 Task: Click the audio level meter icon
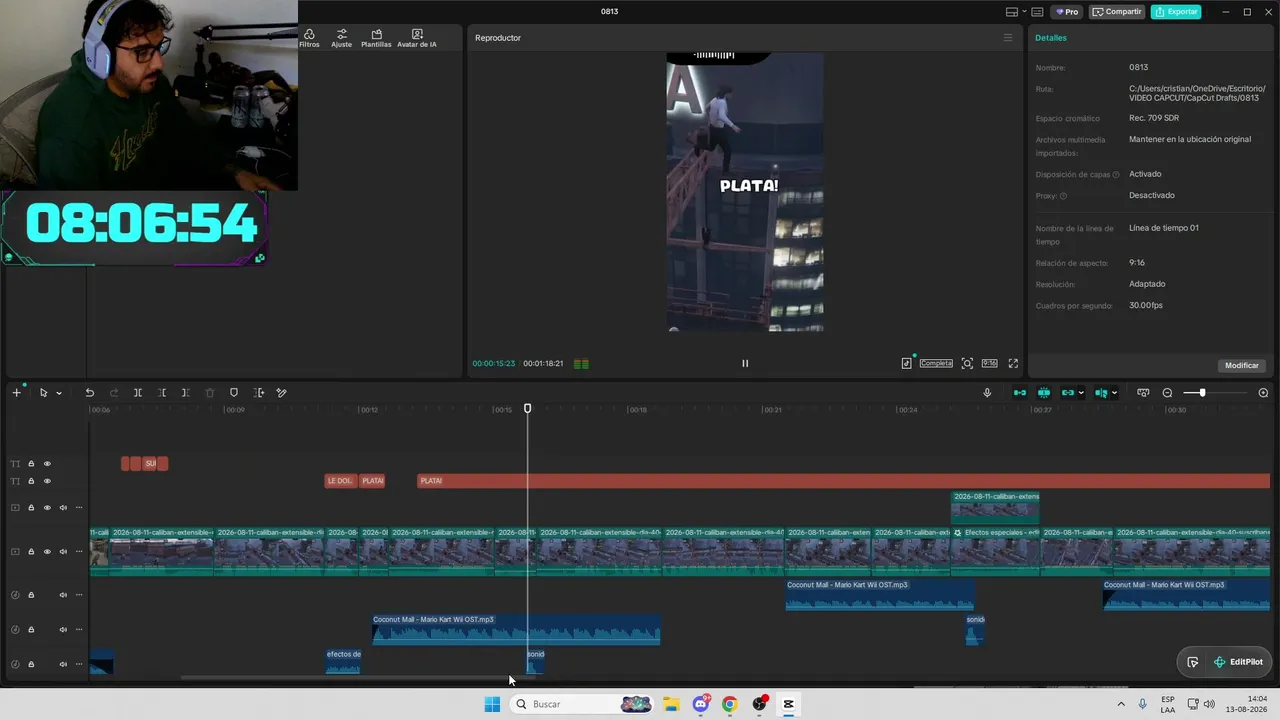pyautogui.click(x=581, y=364)
